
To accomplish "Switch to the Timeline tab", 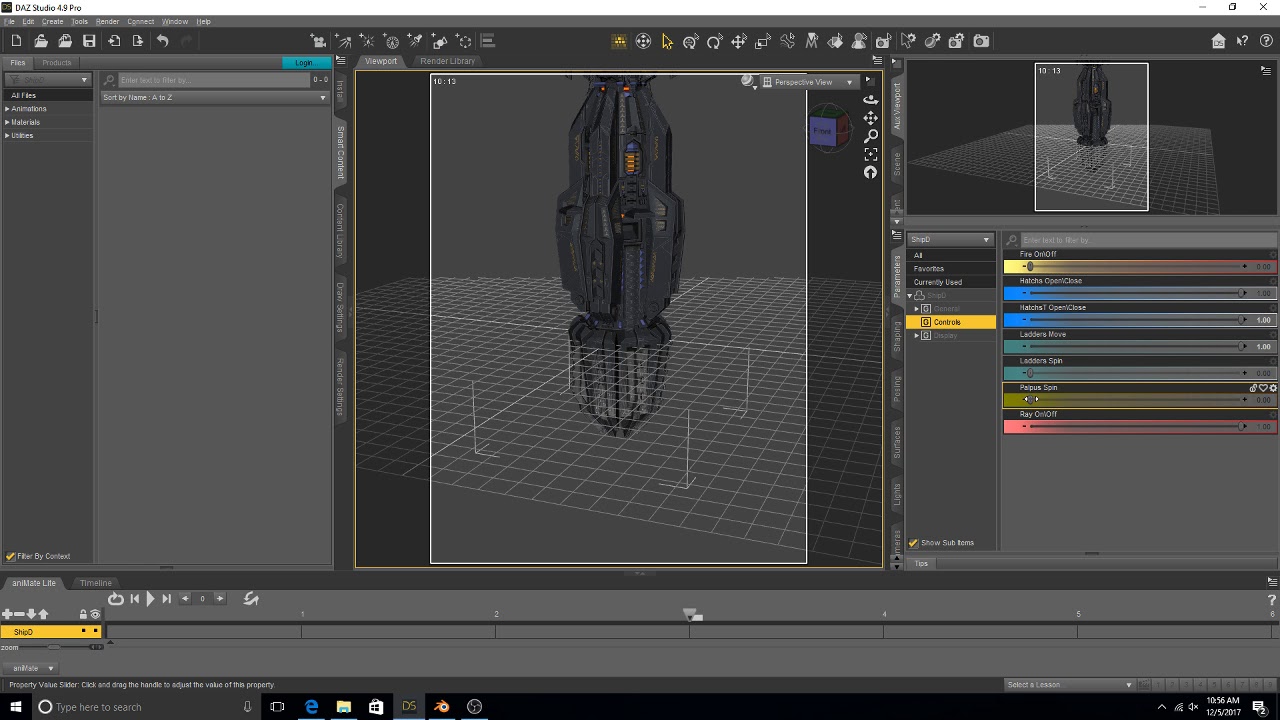I will [x=96, y=583].
